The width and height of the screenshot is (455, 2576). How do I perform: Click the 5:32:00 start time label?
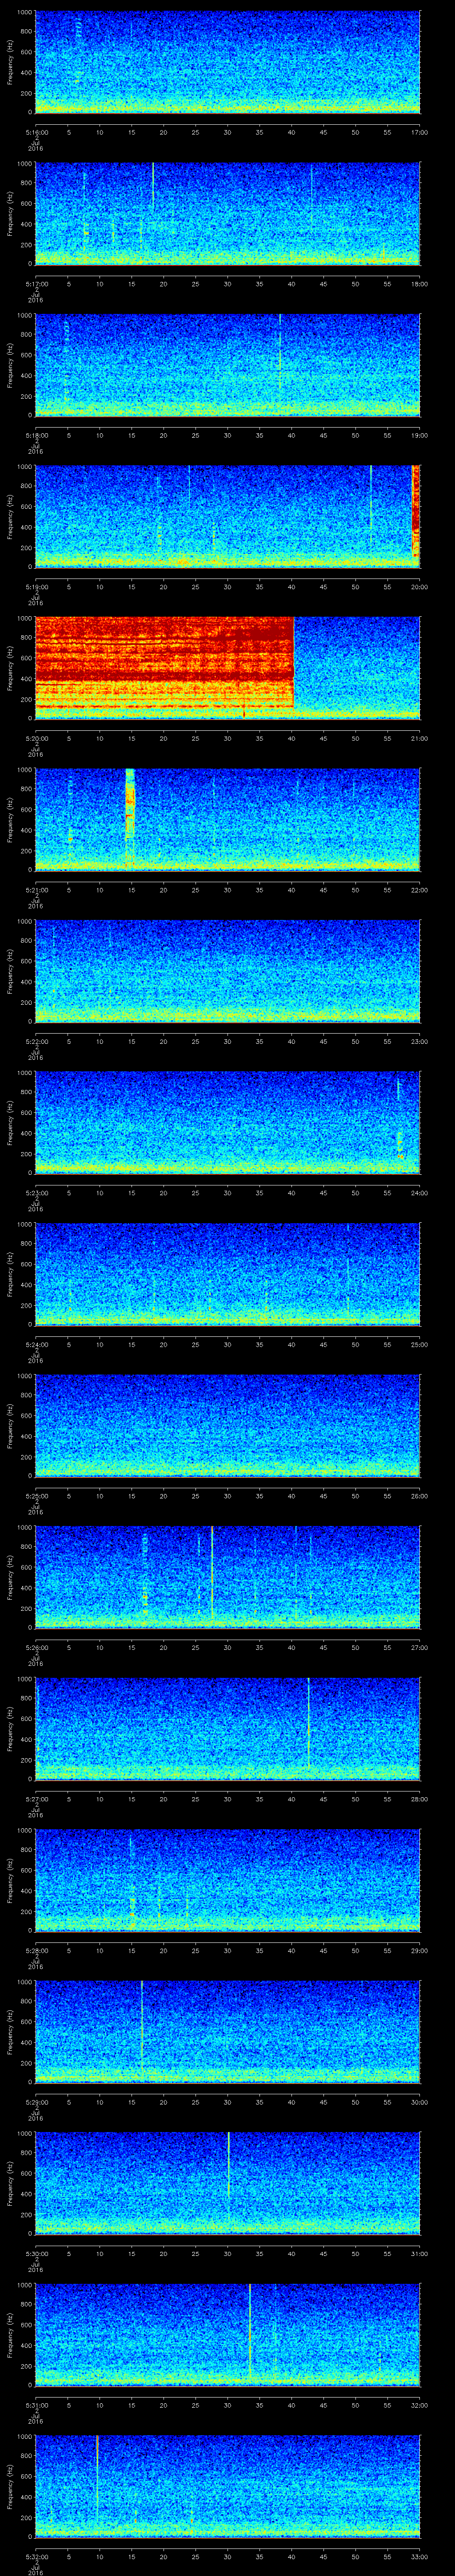click(x=36, y=2556)
